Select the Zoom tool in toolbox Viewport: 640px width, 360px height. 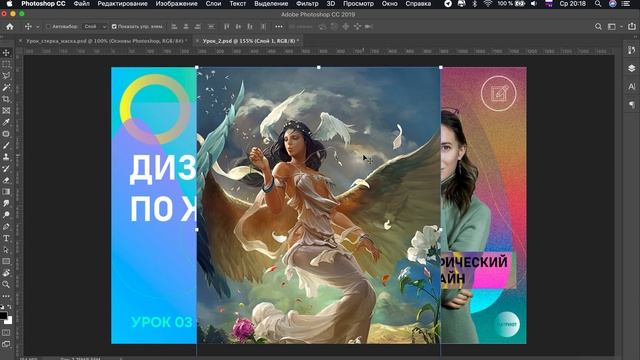pyautogui.click(x=6, y=284)
